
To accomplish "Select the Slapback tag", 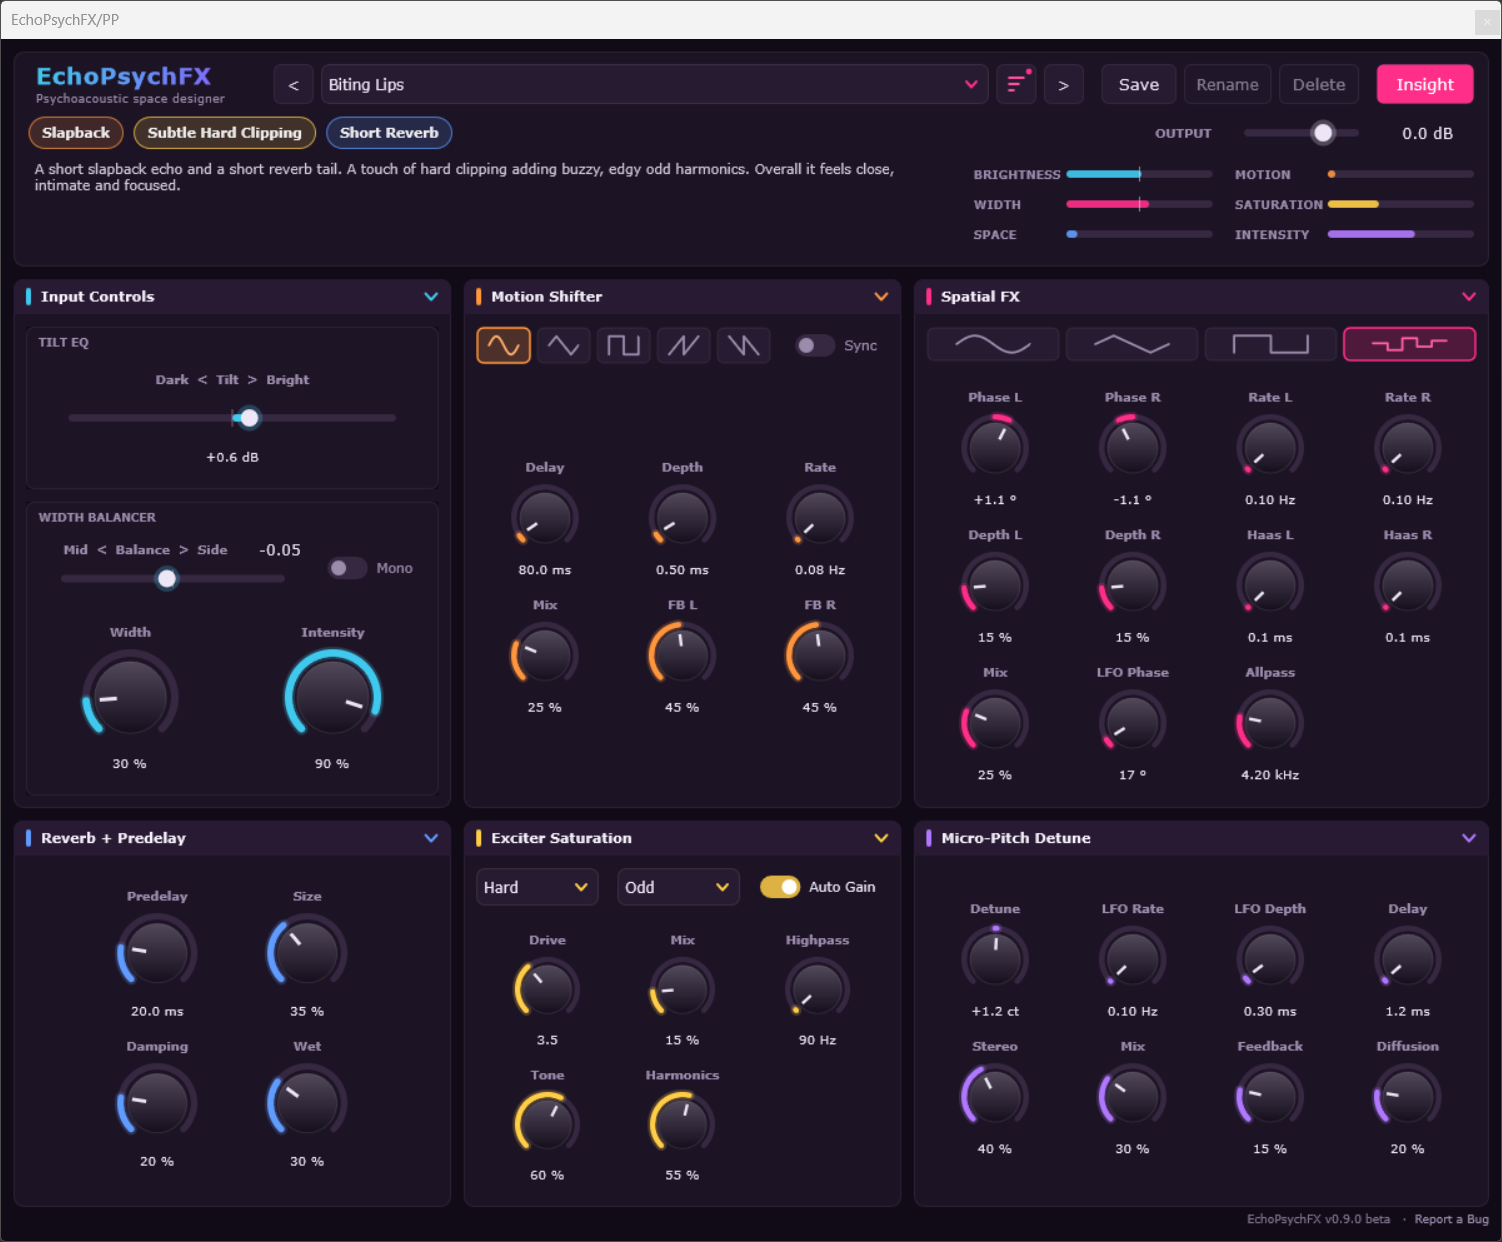I will click(76, 133).
